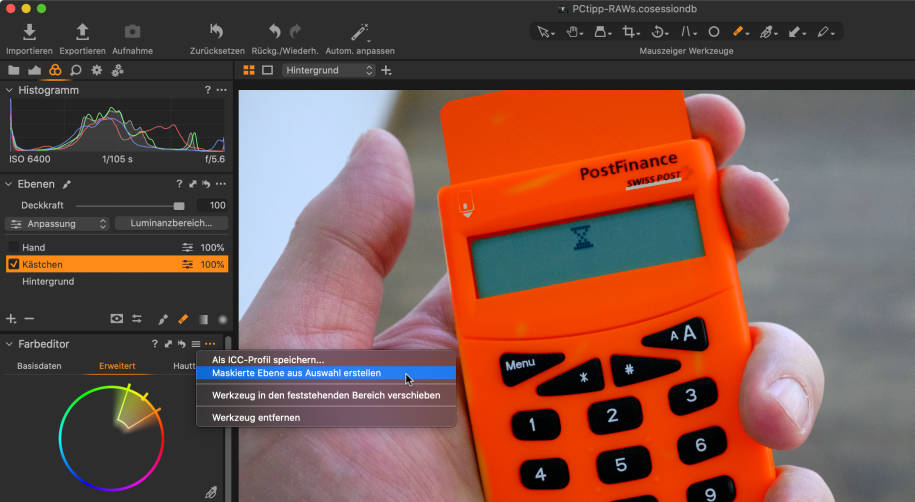Click the Aufnahme camera icon
Viewport: 915px width, 502px height.
132,32
